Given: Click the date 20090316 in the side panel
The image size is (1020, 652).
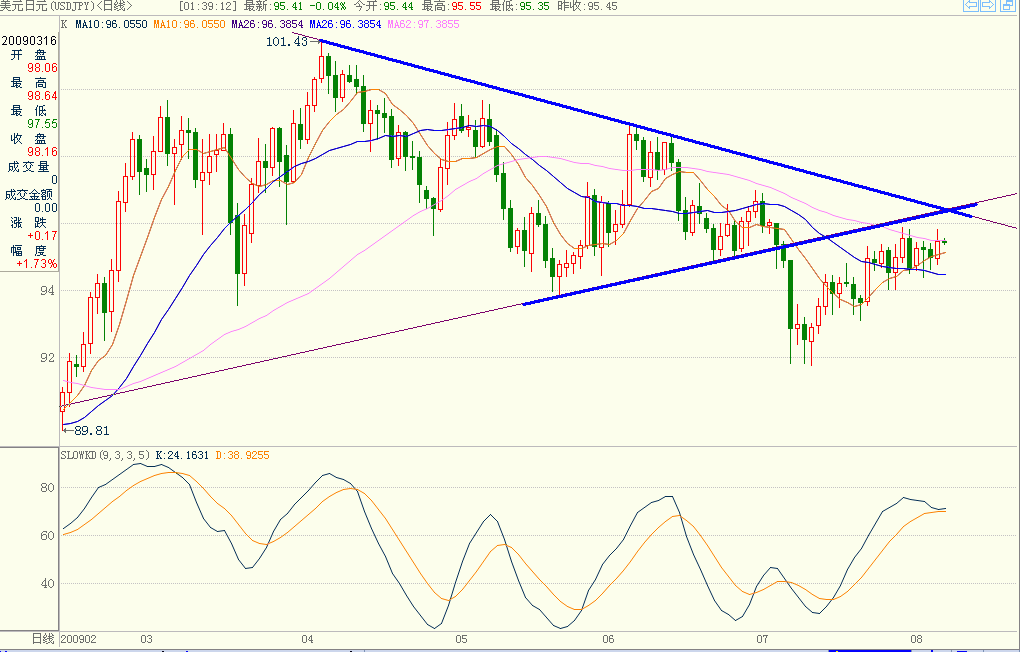Looking at the screenshot, I should [29, 40].
